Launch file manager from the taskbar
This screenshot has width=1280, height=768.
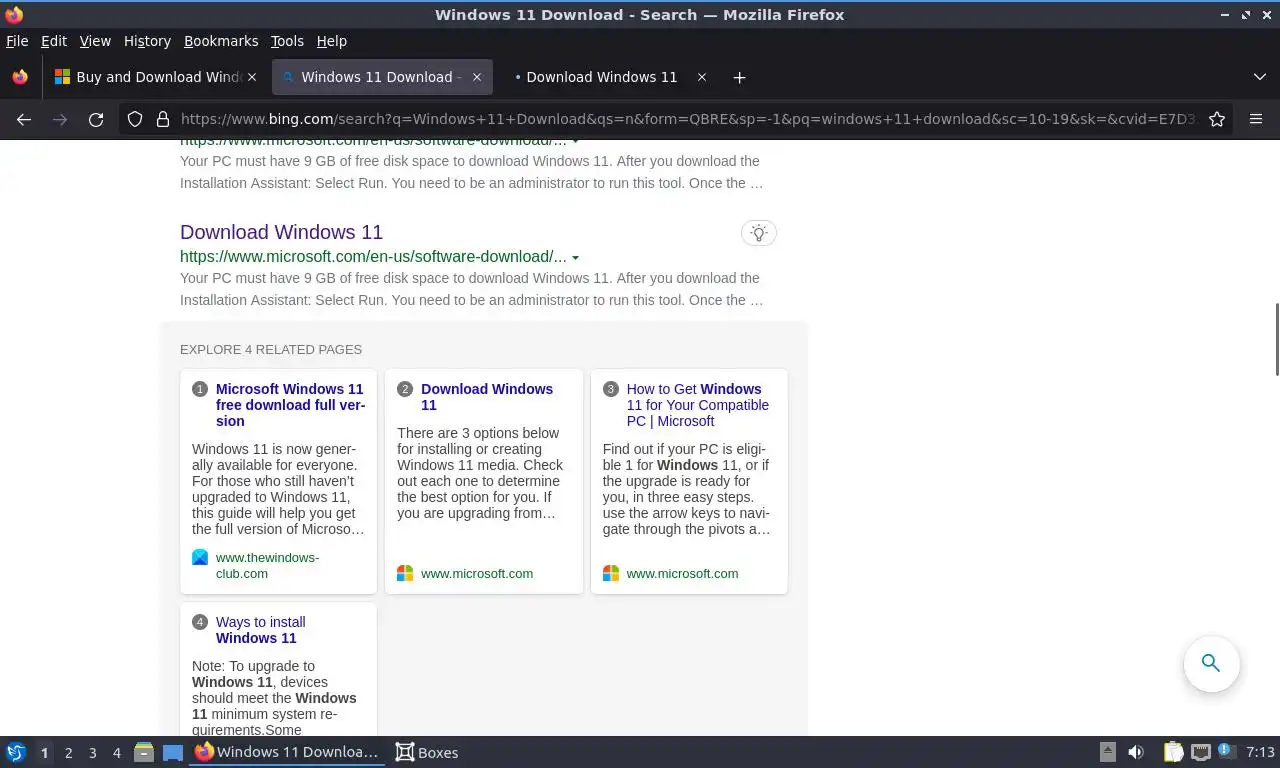tap(144, 752)
